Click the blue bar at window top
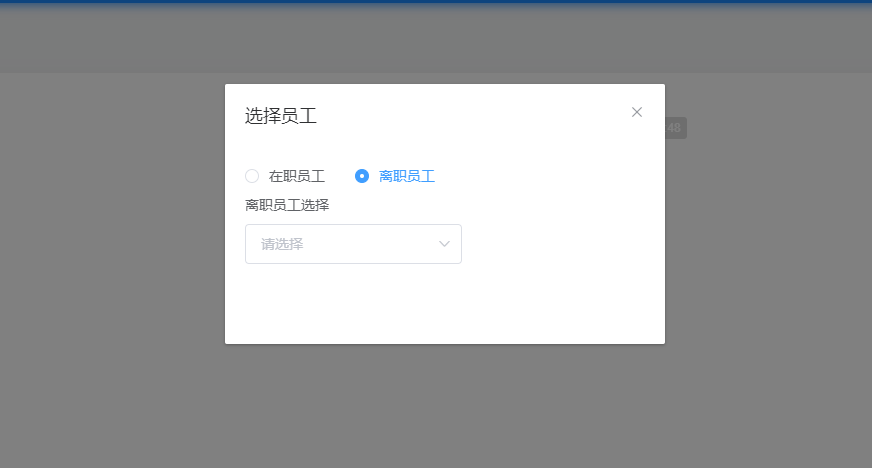This screenshot has width=872, height=468. tap(436, 2)
